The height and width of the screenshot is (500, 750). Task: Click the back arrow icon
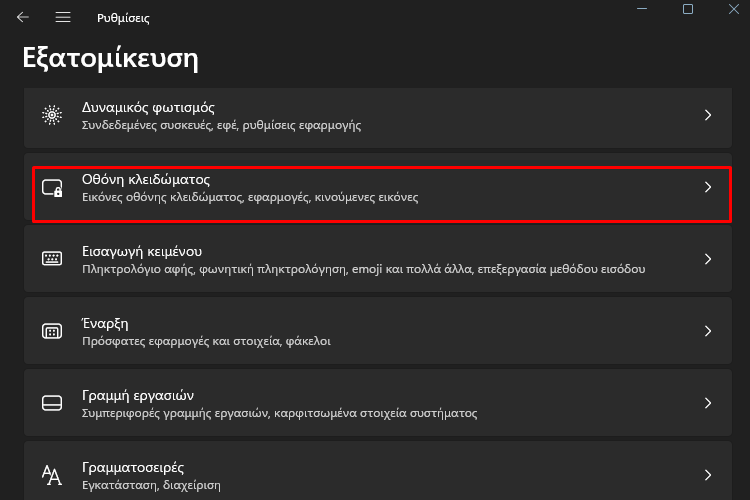pos(22,18)
